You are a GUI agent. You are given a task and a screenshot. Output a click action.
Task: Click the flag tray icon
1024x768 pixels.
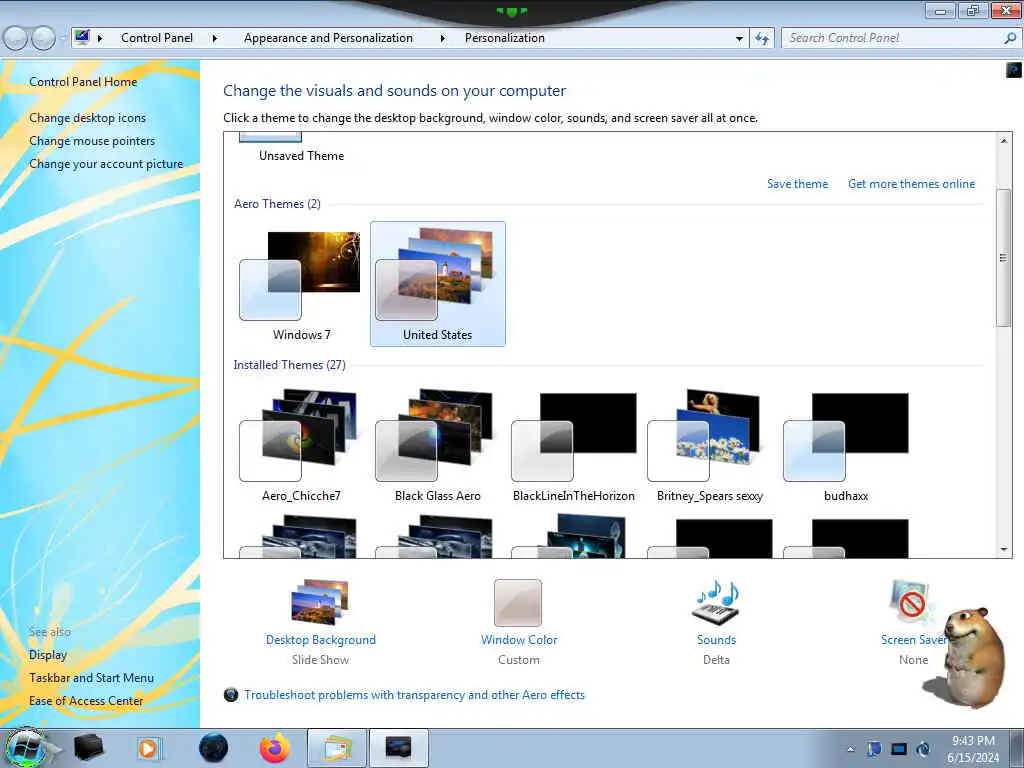click(874, 749)
